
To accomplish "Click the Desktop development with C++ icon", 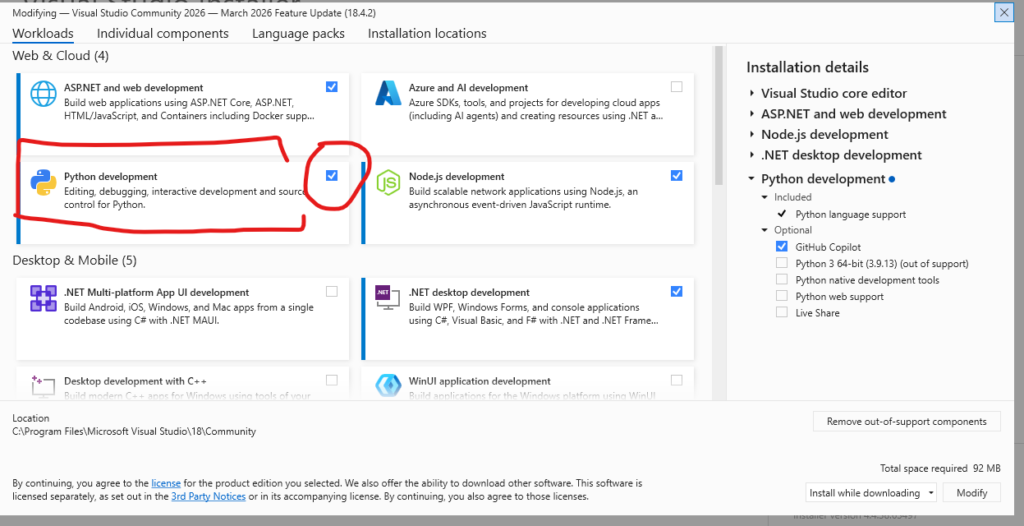I will (44, 385).
